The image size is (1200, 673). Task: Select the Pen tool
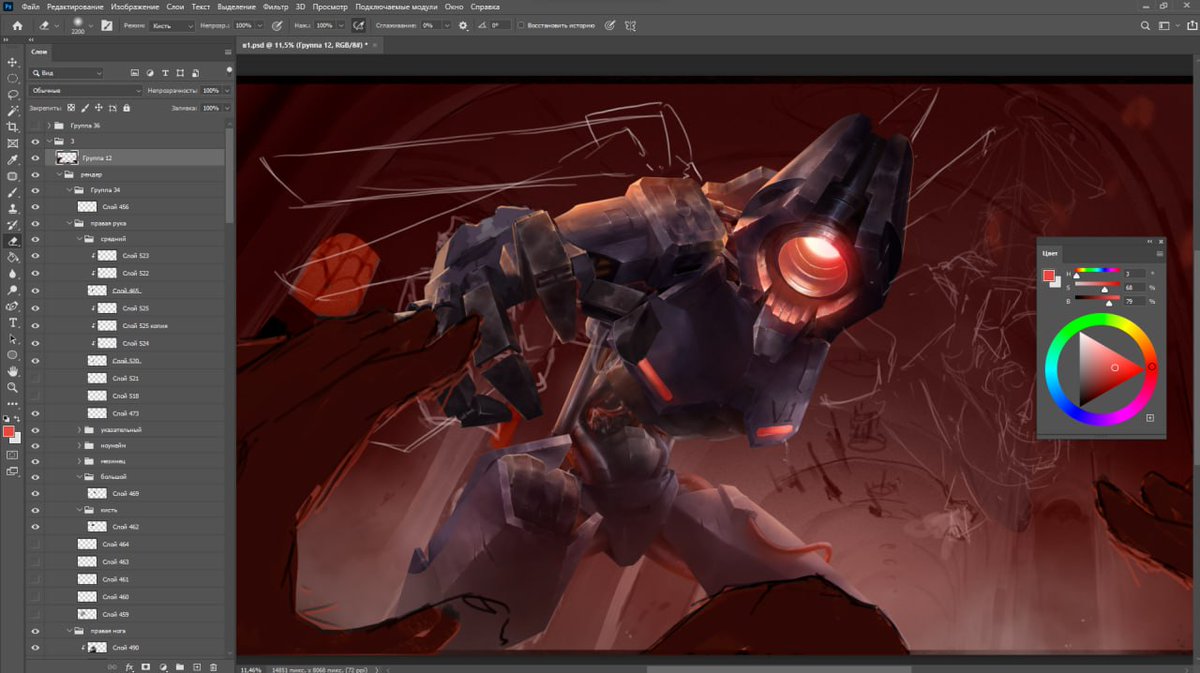coord(12,306)
